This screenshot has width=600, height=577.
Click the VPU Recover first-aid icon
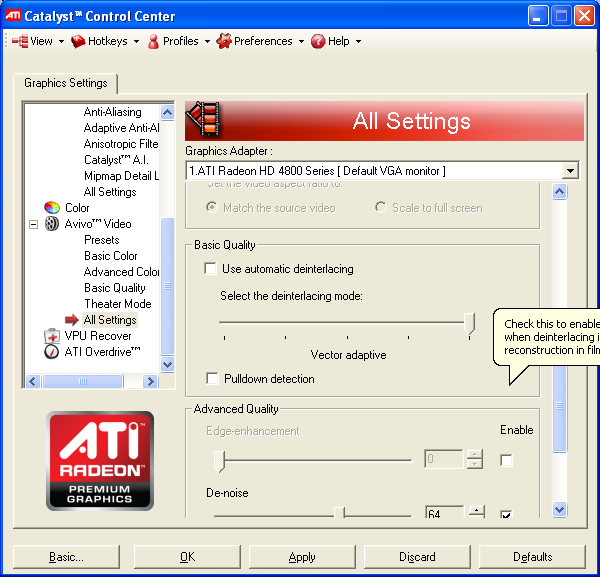point(52,336)
